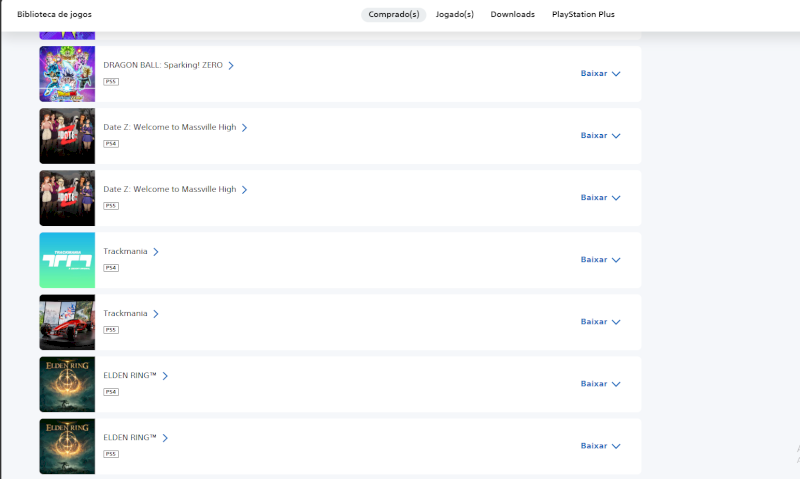800x479 pixels.
Task: Select the Trackmania PS5 red car thumbnail
Action: [x=67, y=322]
